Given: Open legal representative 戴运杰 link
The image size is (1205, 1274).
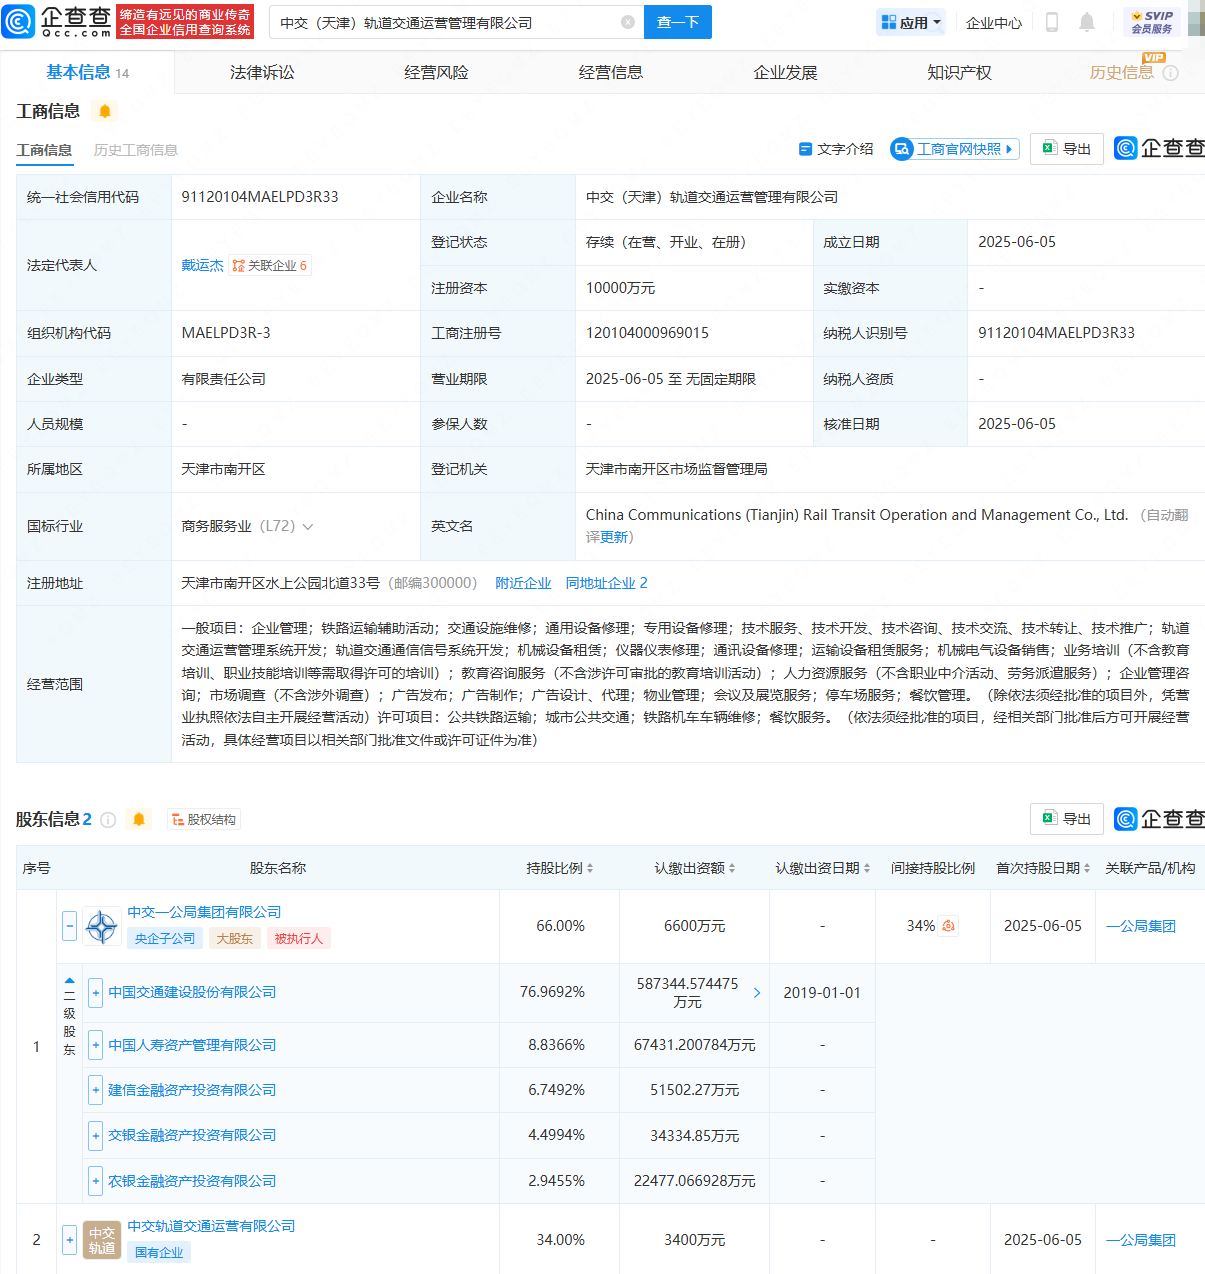Looking at the screenshot, I should pos(202,265).
